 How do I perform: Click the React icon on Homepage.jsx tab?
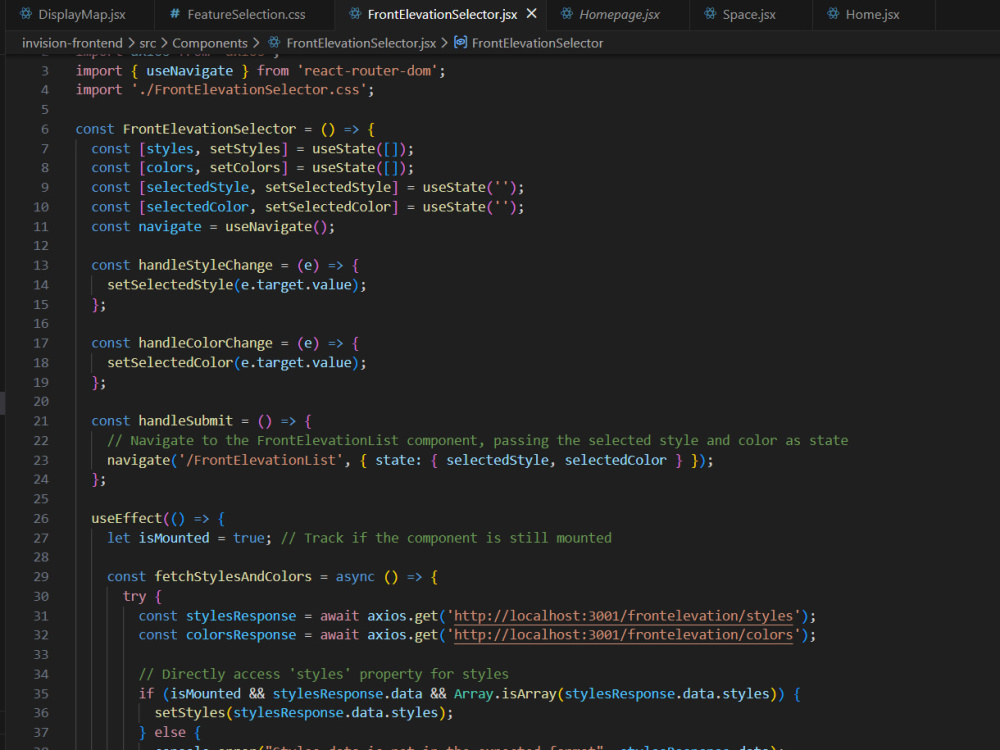[x=566, y=13]
